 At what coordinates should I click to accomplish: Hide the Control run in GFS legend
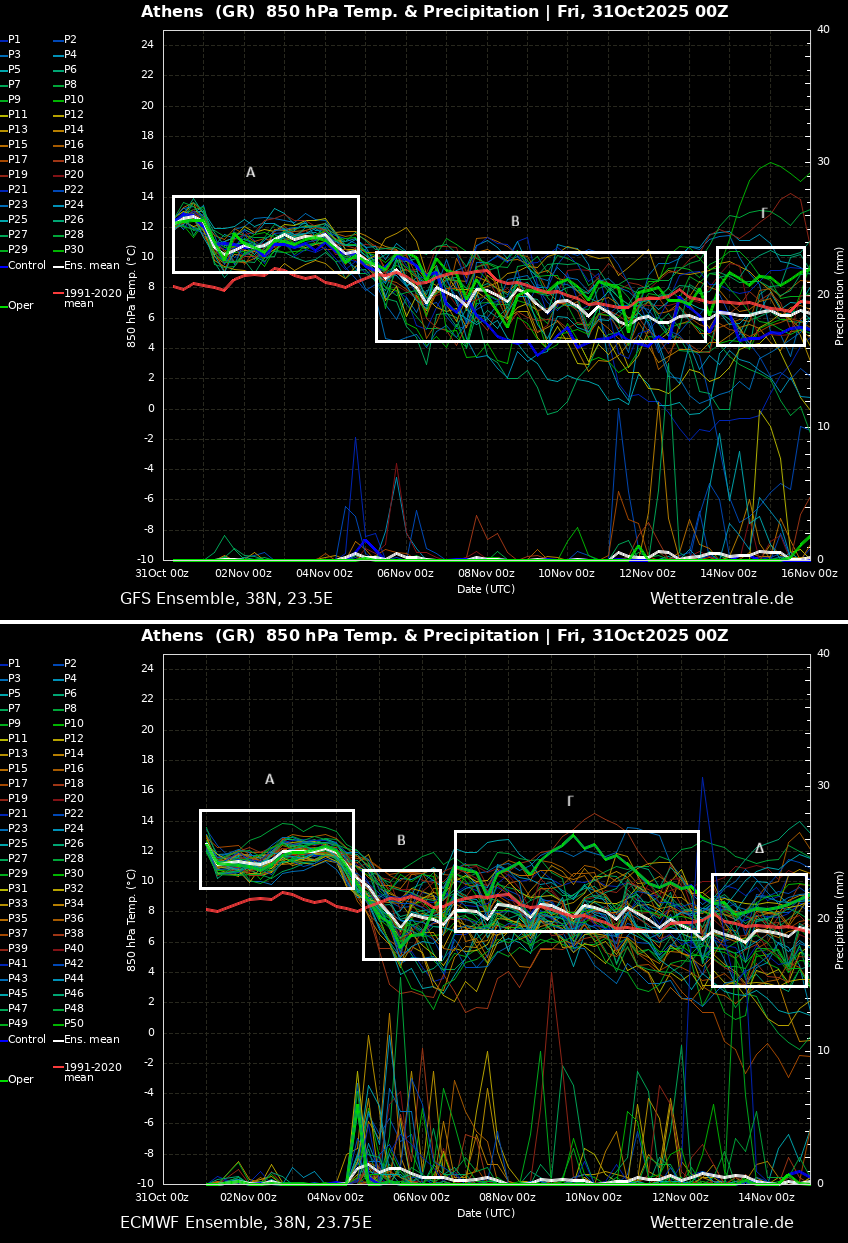[26, 266]
